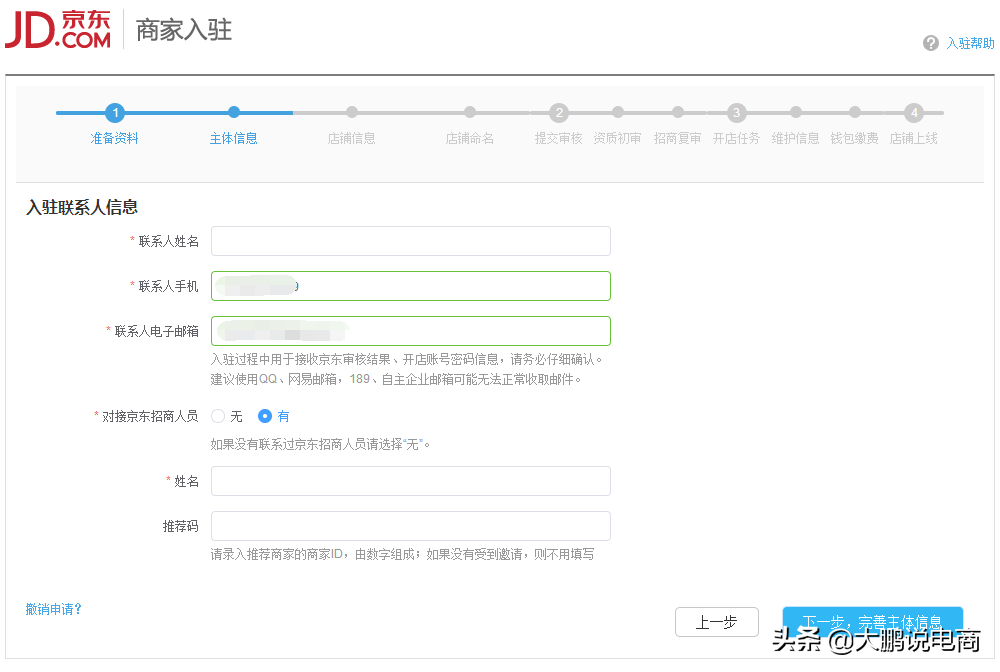Select the 提交审核 step label
This screenshot has height=672, width=1000.
pyautogui.click(x=559, y=138)
